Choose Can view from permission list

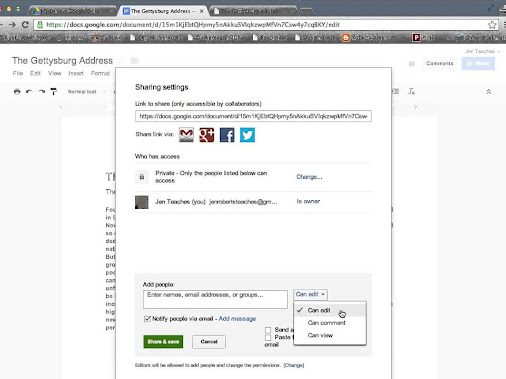click(x=320, y=335)
